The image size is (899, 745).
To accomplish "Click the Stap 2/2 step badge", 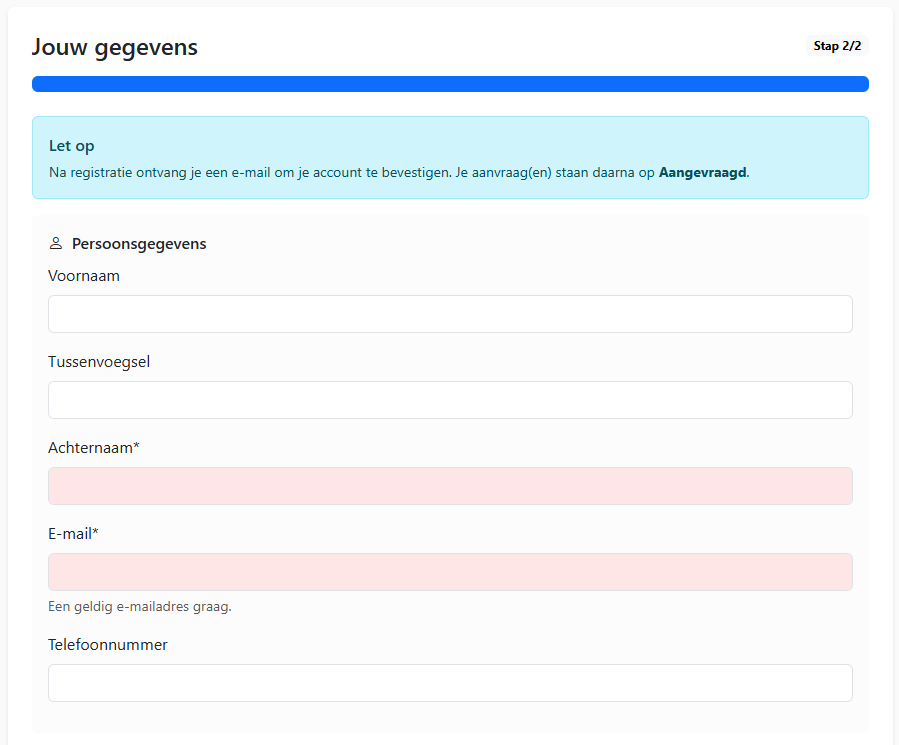I will 837,46.
